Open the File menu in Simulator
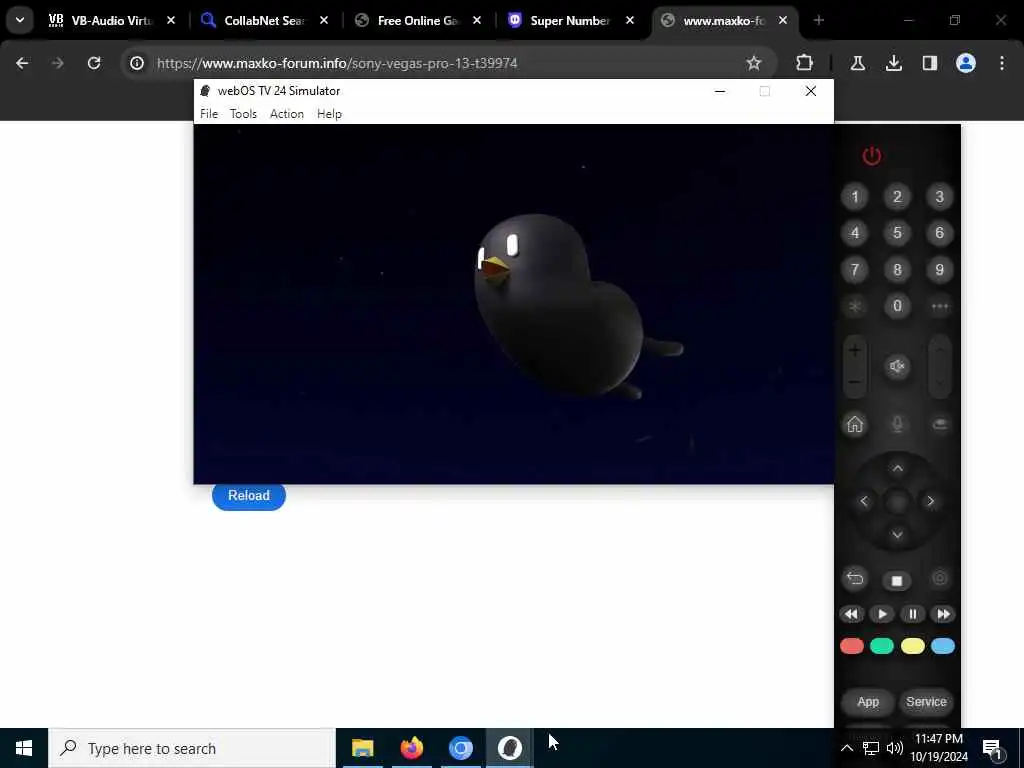This screenshot has width=1024, height=768. (209, 114)
